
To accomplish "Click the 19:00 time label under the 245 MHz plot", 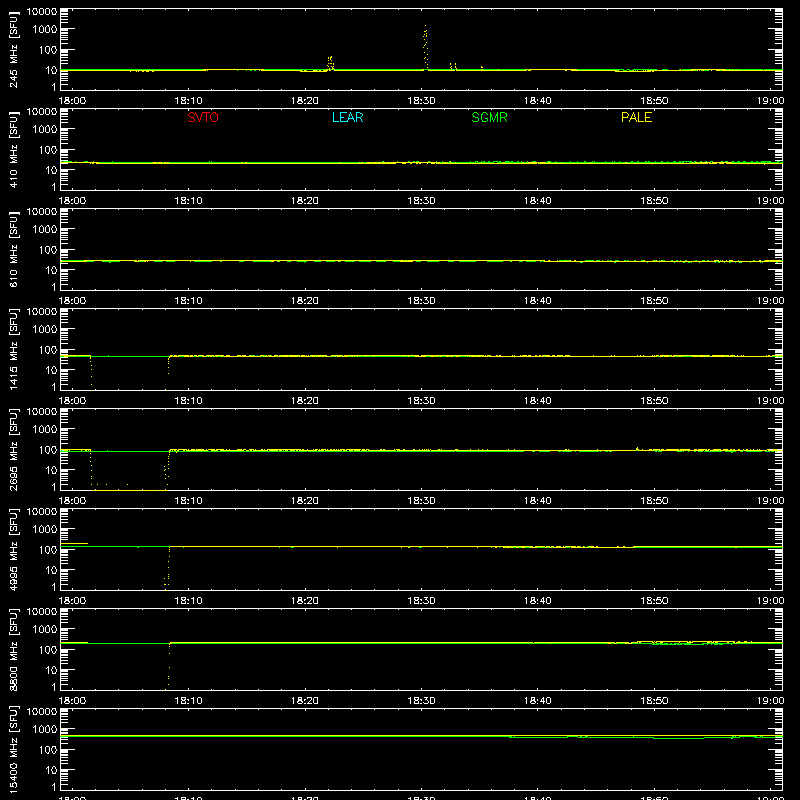I will 770,101.
